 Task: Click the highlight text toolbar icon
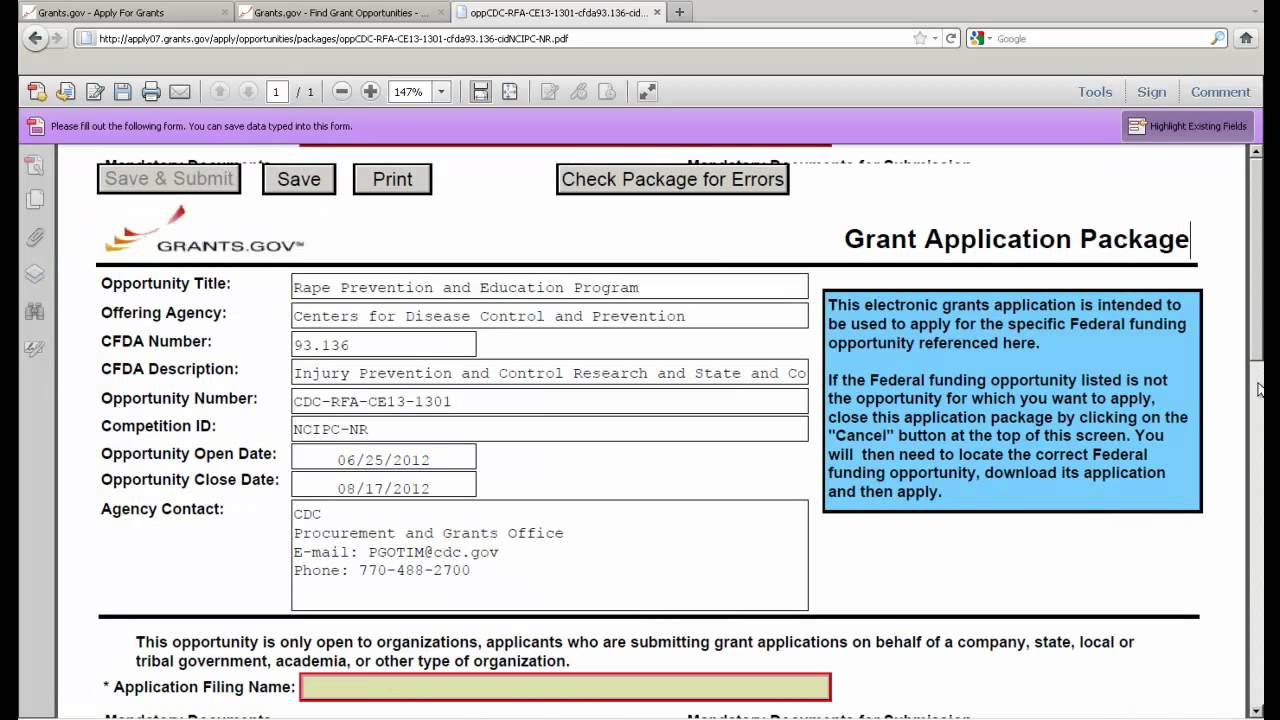pos(578,92)
